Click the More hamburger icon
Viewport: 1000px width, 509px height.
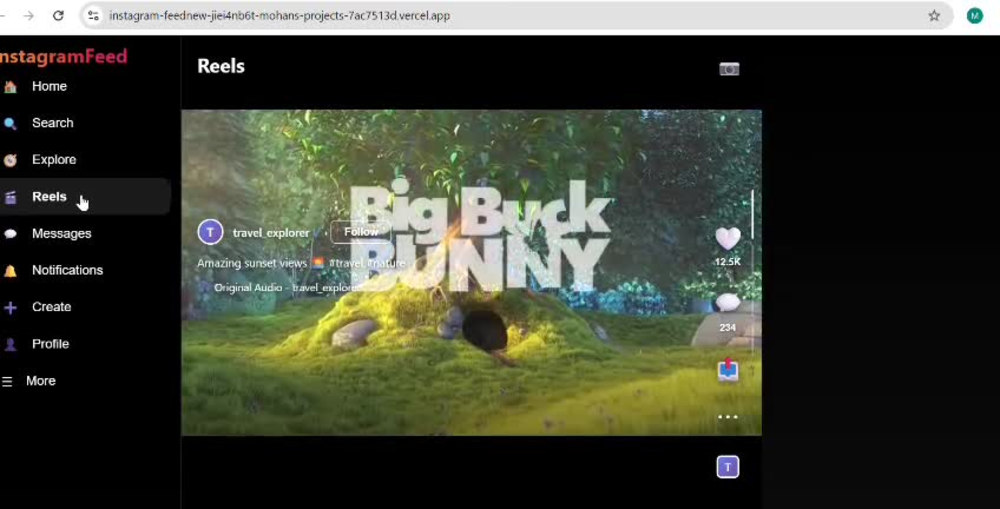(7, 381)
